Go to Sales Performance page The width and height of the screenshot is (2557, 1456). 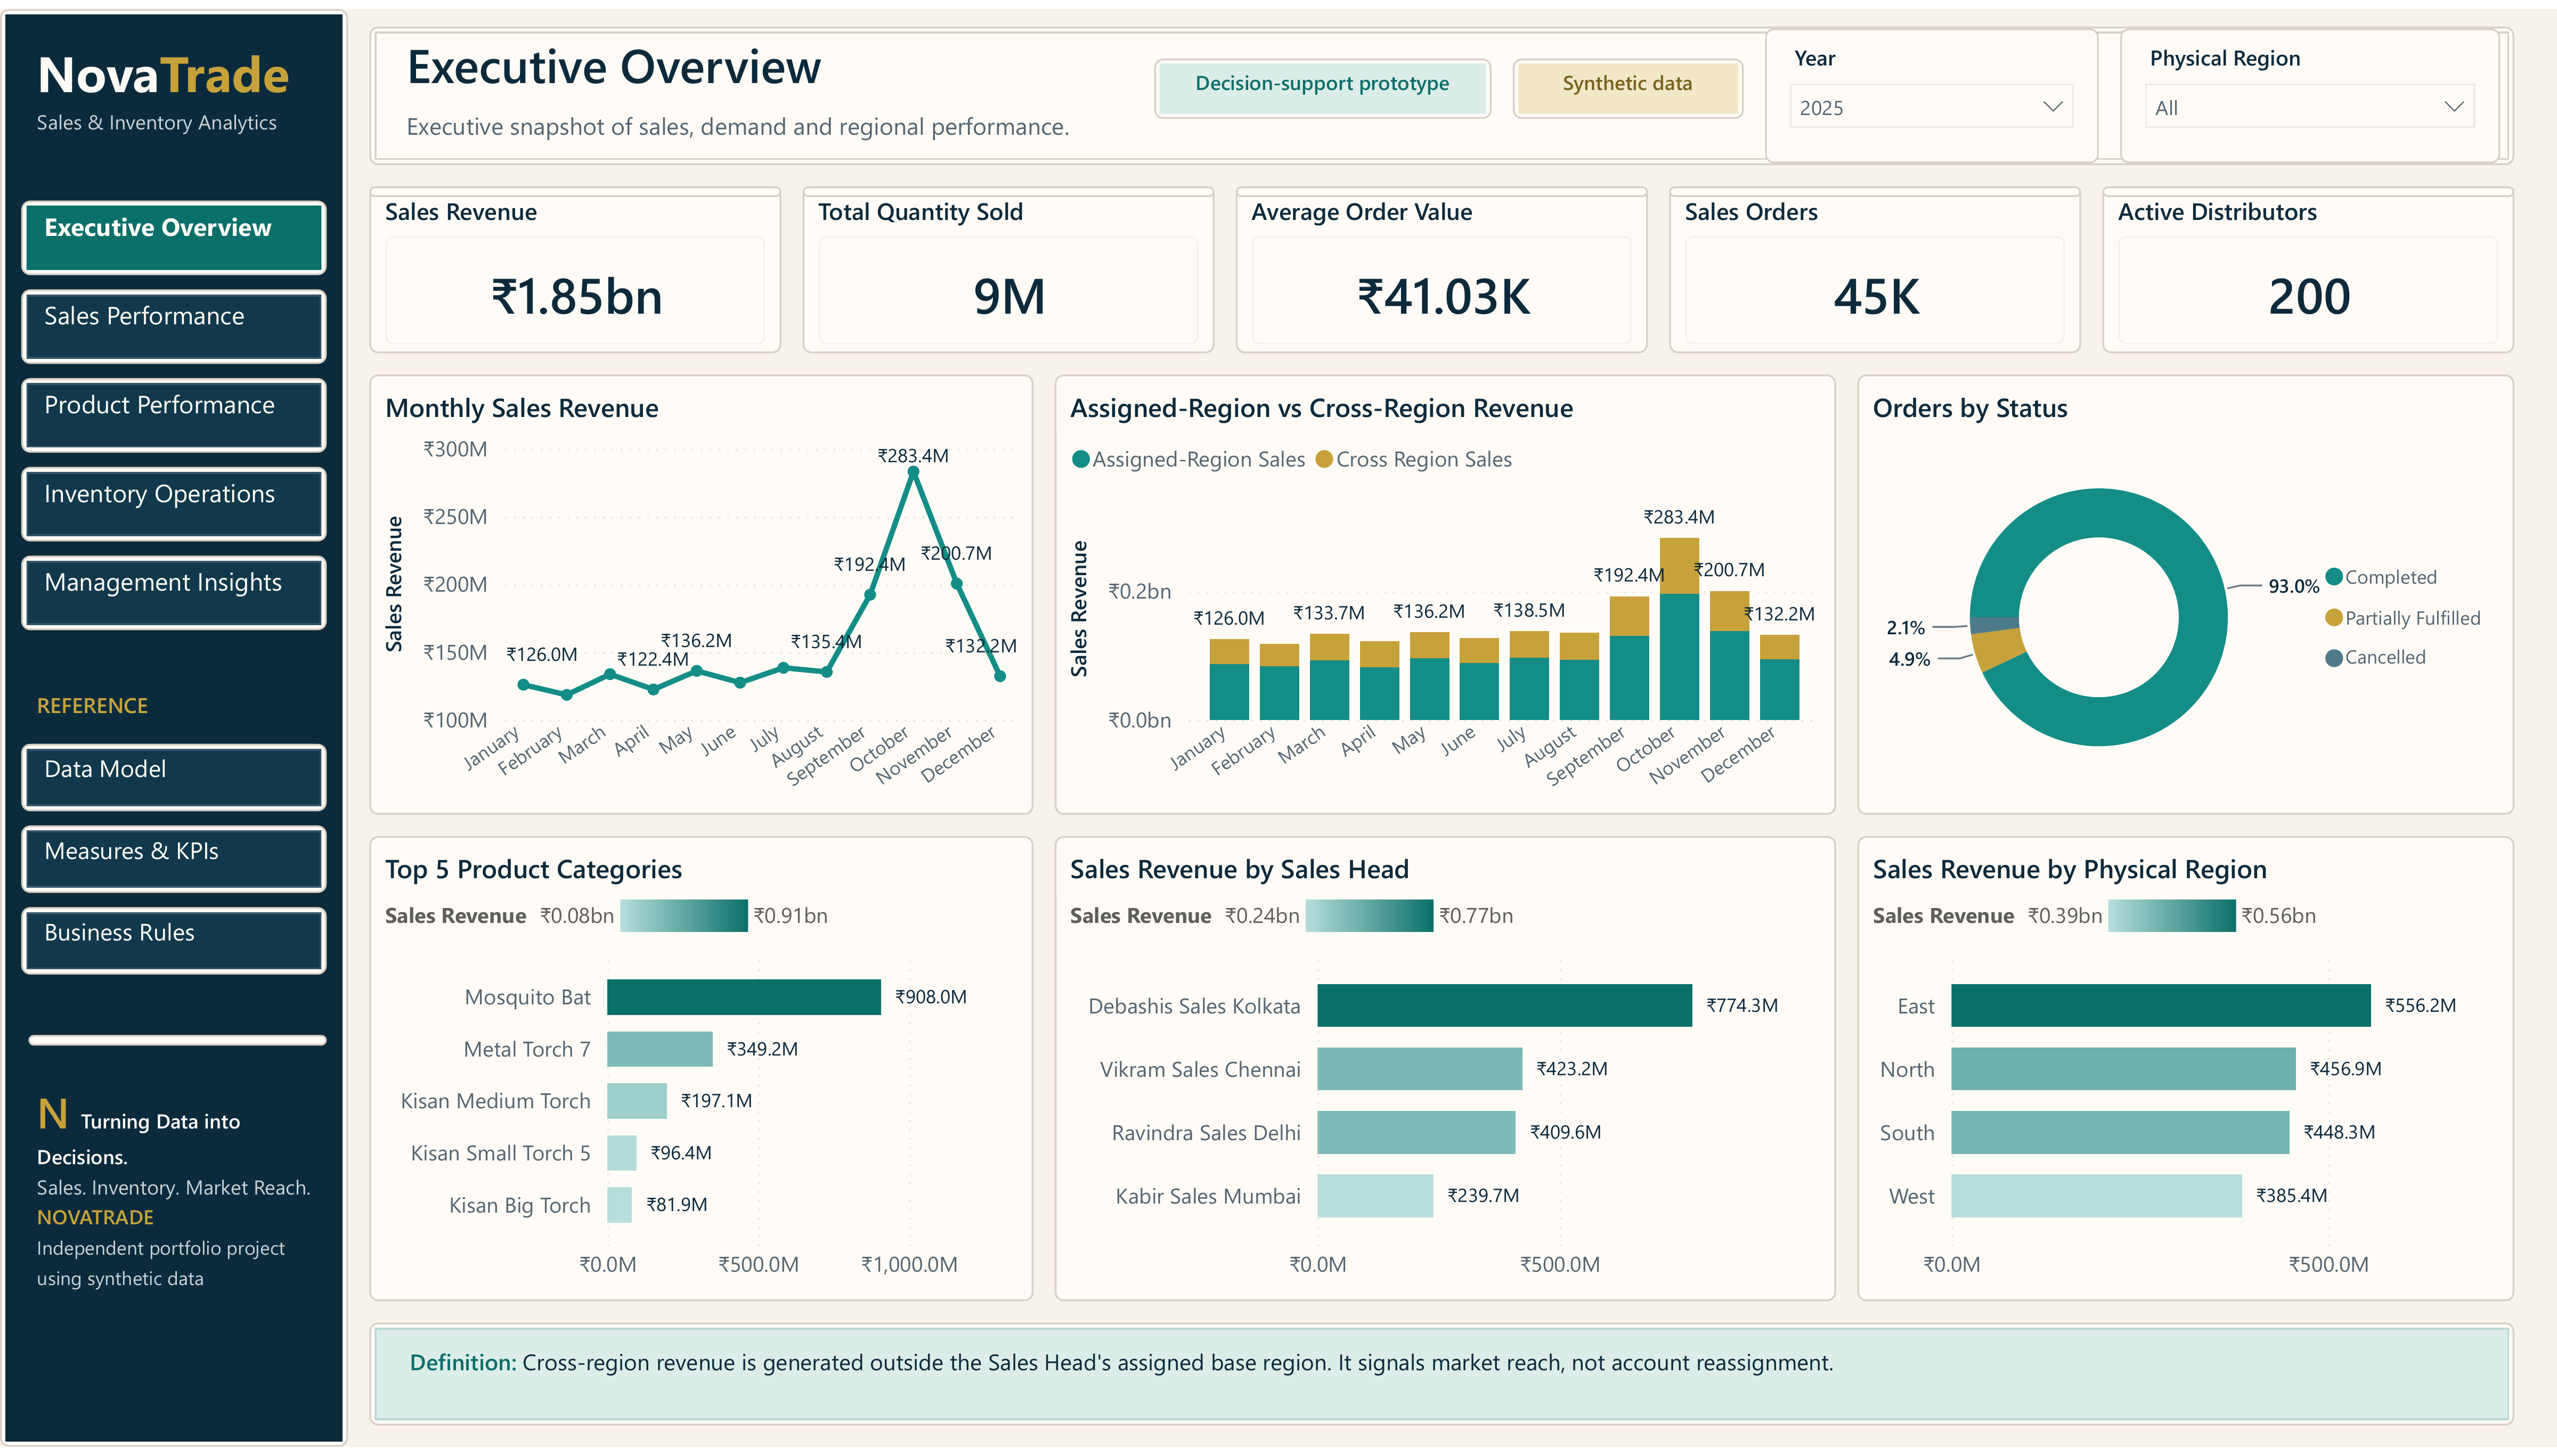click(x=174, y=326)
